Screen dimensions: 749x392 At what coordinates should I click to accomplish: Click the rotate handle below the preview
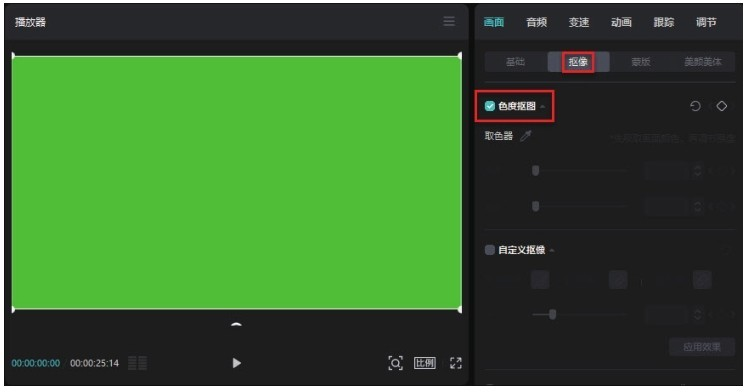(236, 325)
